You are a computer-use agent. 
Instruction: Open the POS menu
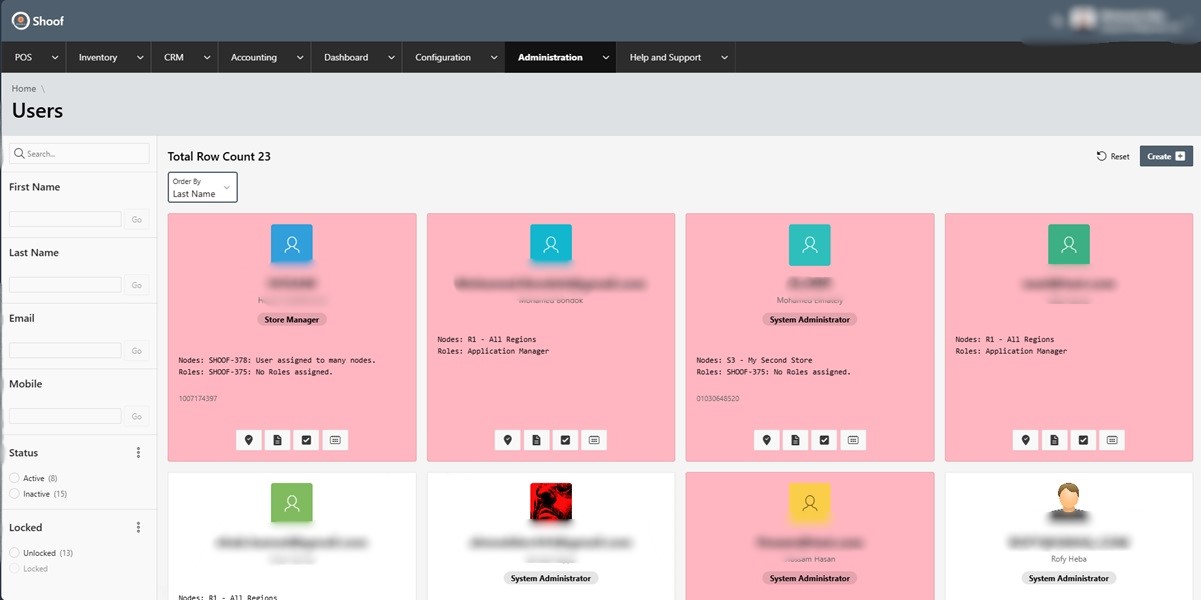point(24,58)
